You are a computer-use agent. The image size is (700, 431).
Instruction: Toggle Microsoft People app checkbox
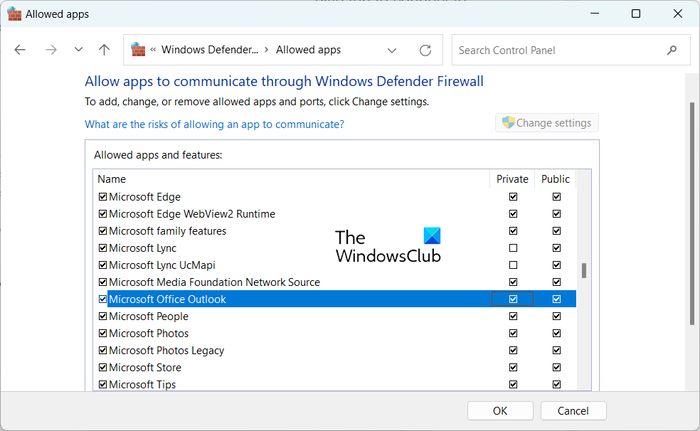pos(103,316)
